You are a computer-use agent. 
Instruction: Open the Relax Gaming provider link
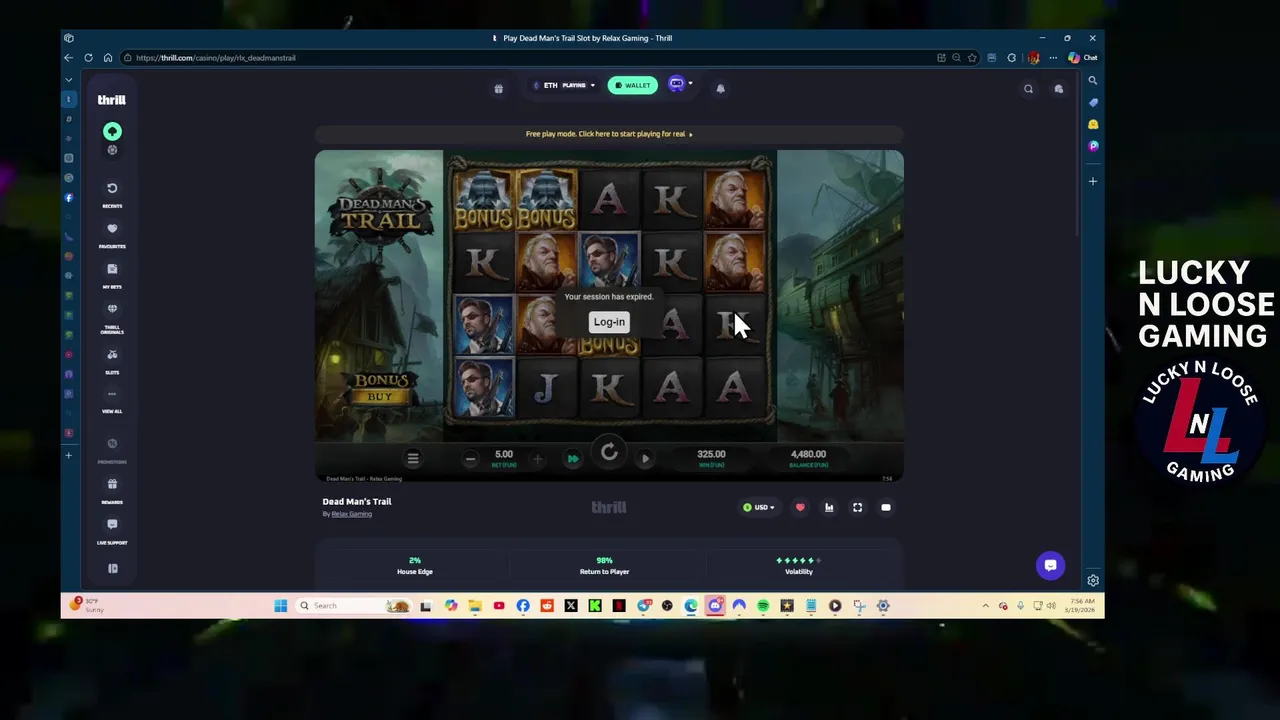[x=351, y=514]
